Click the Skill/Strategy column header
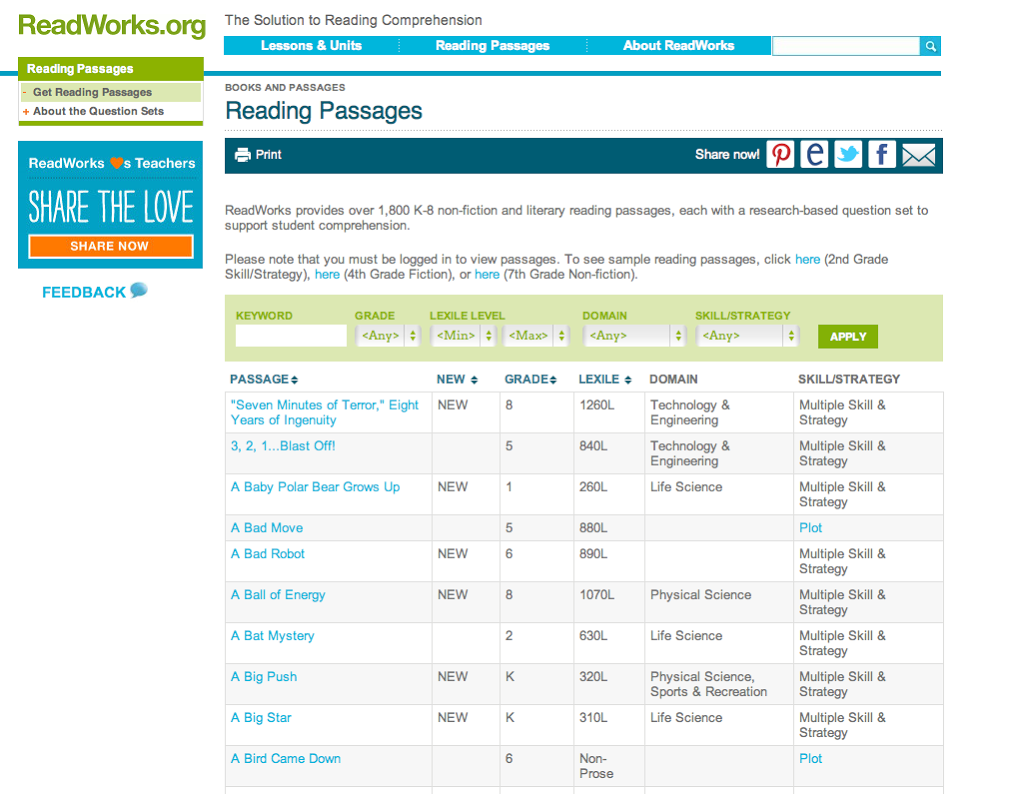Viewport: 1024px width, 794px height. click(849, 379)
